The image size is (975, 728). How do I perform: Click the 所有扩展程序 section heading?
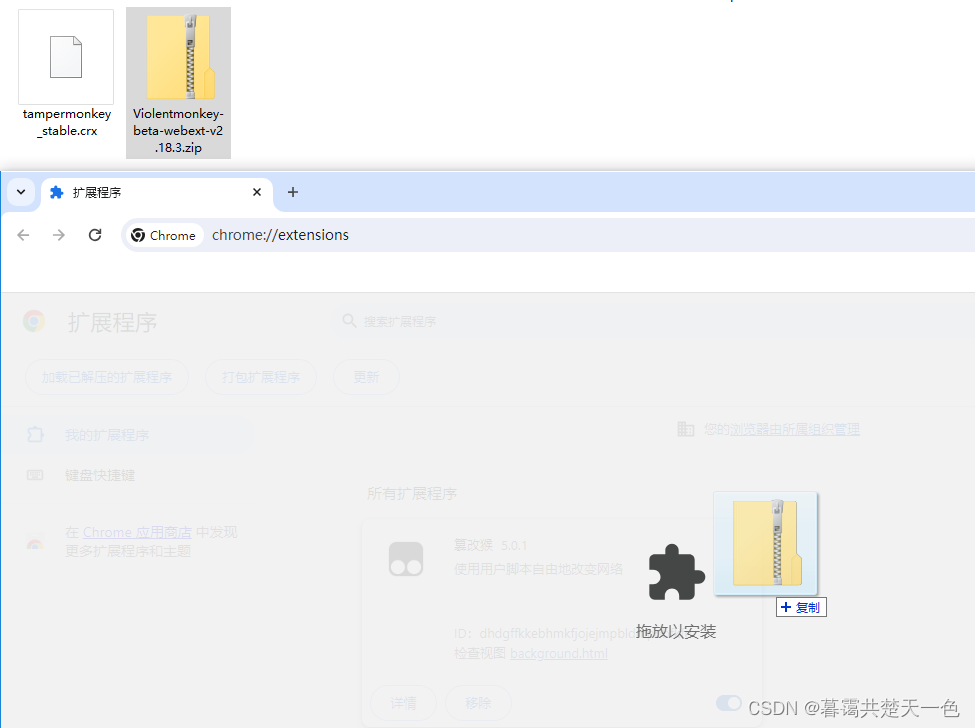(412, 494)
